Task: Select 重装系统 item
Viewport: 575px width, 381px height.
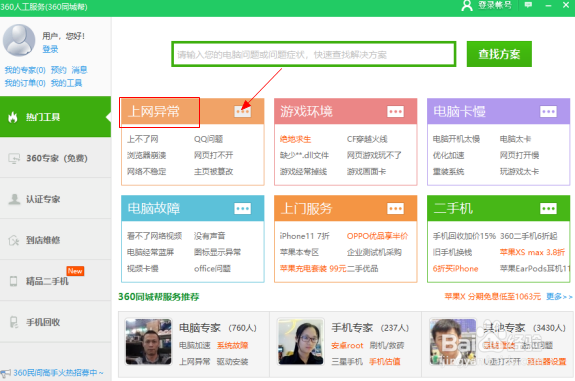Action: click(x=448, y=172)
